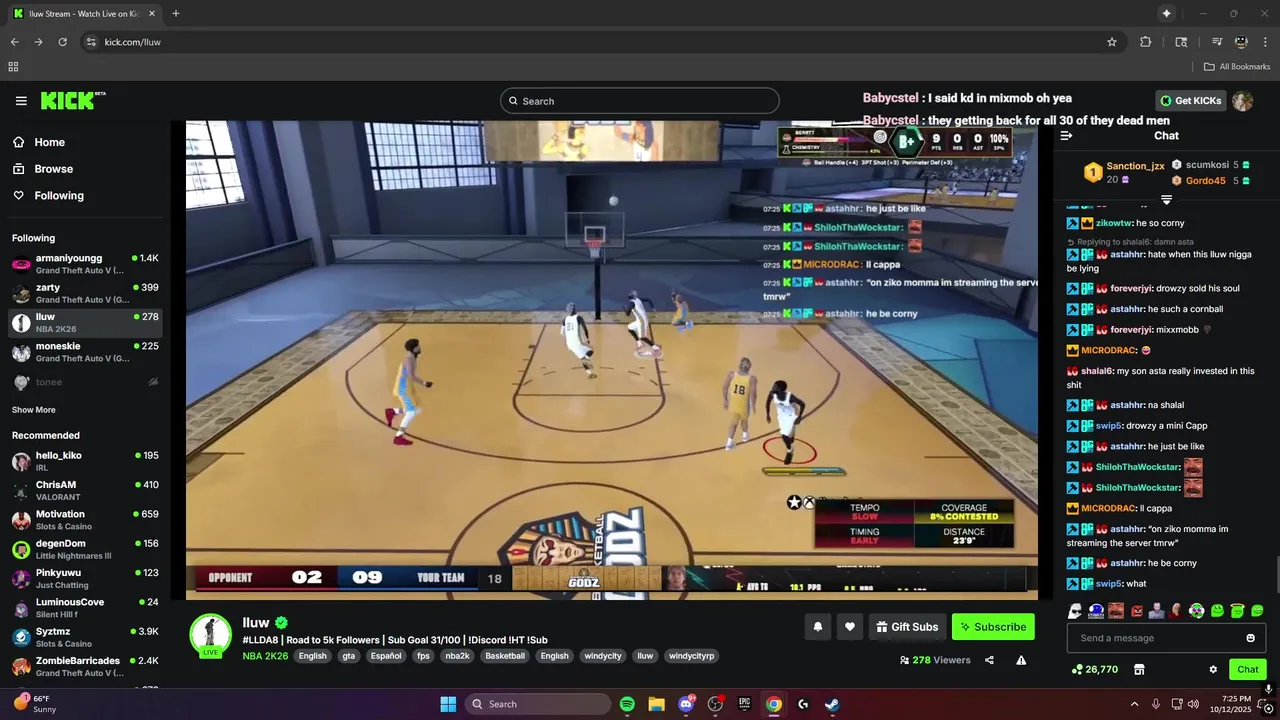This screenshot has width=1280, height=720.
Task: Click the Español tag
Action: pyautogui.click(x=385, y=656)
